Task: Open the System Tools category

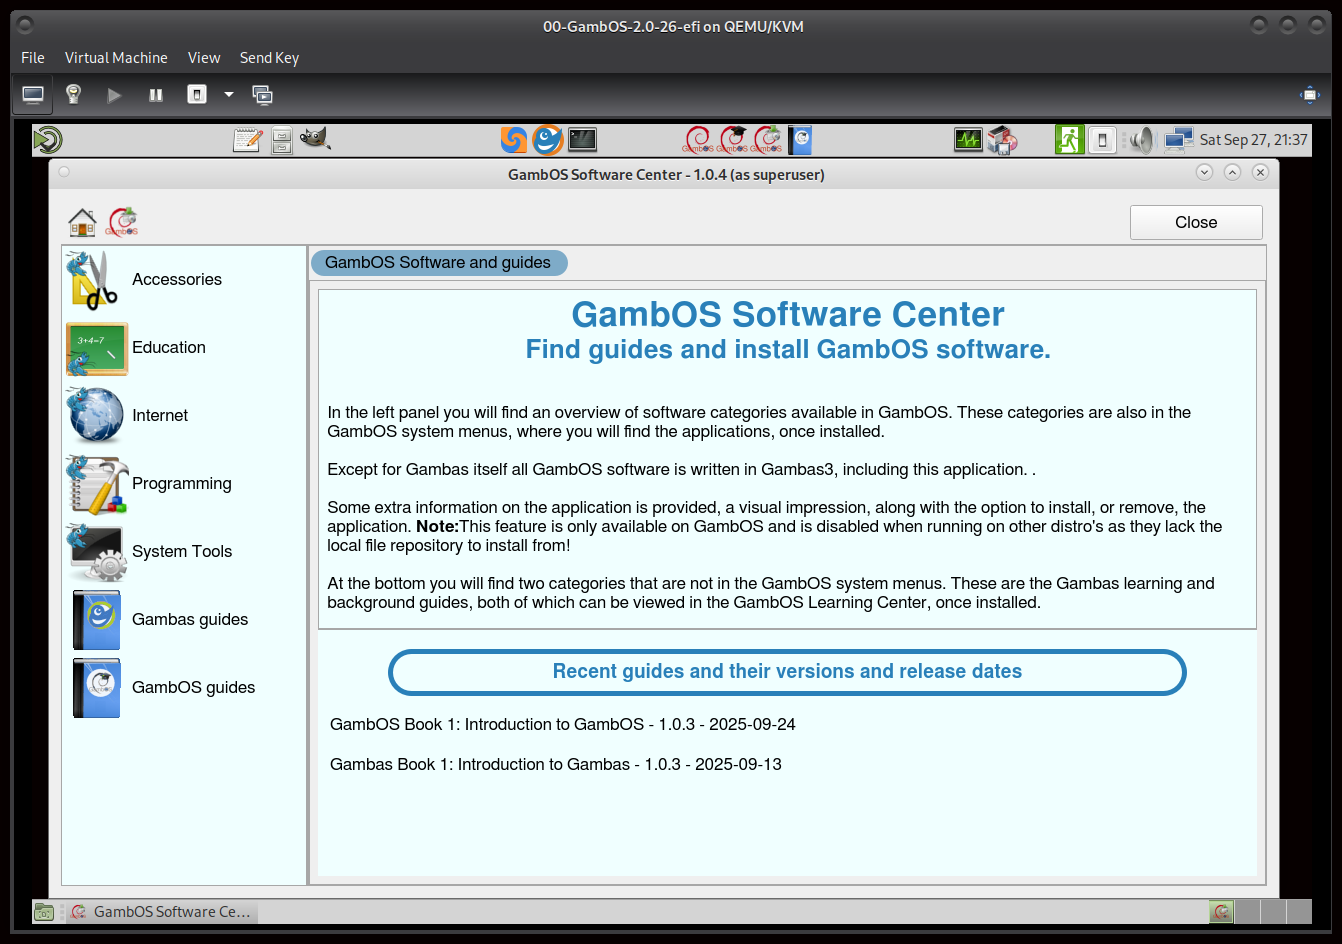Action: tap(182, 551)
